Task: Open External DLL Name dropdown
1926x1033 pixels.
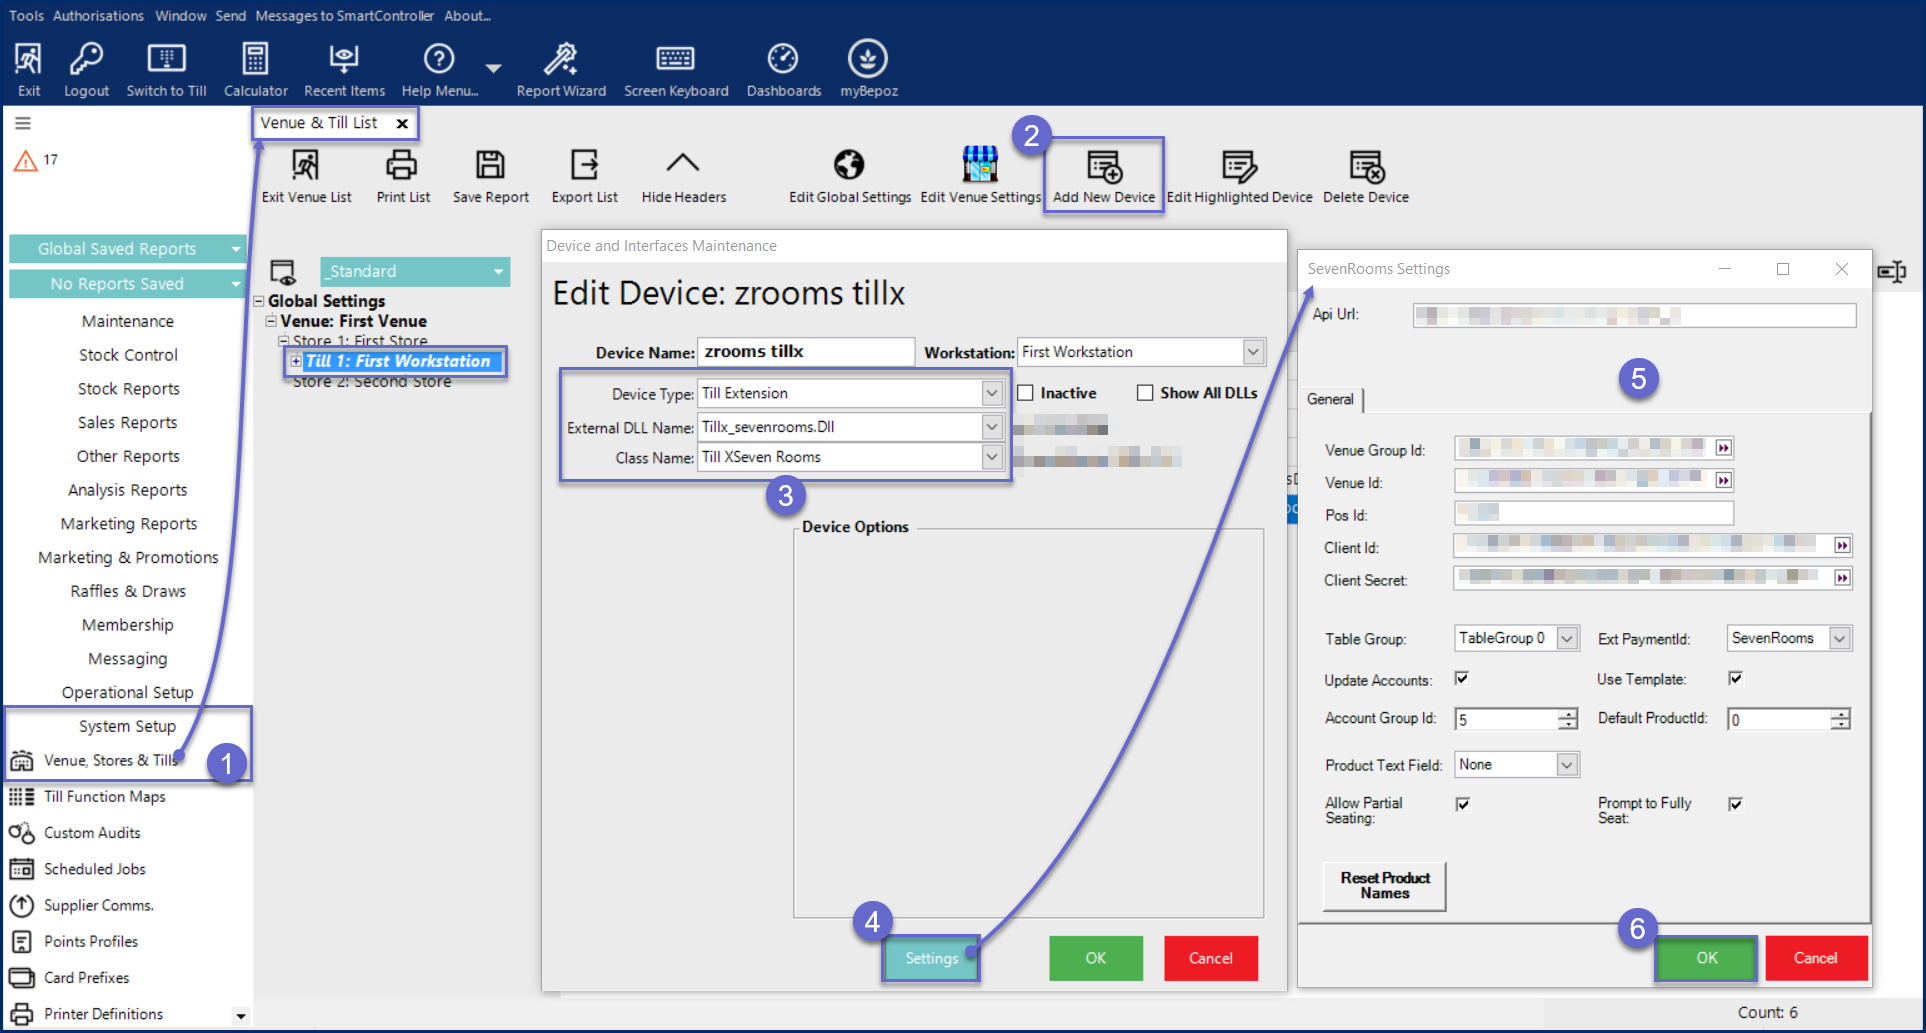Action: click(991, 427)
